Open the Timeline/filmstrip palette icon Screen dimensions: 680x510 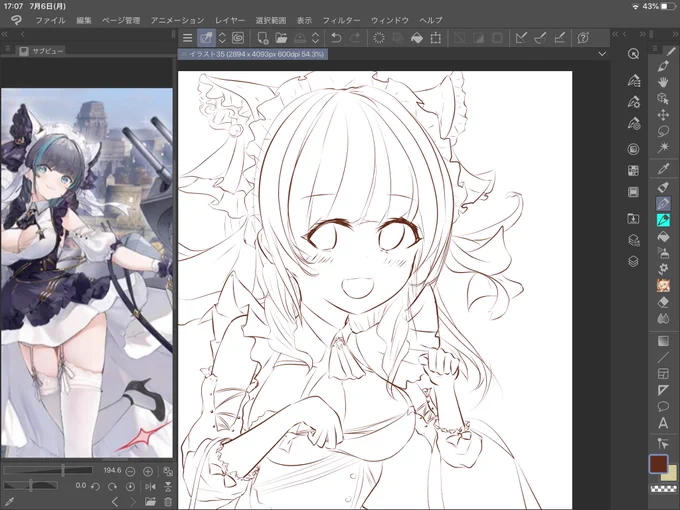click(x=633, y=192)
